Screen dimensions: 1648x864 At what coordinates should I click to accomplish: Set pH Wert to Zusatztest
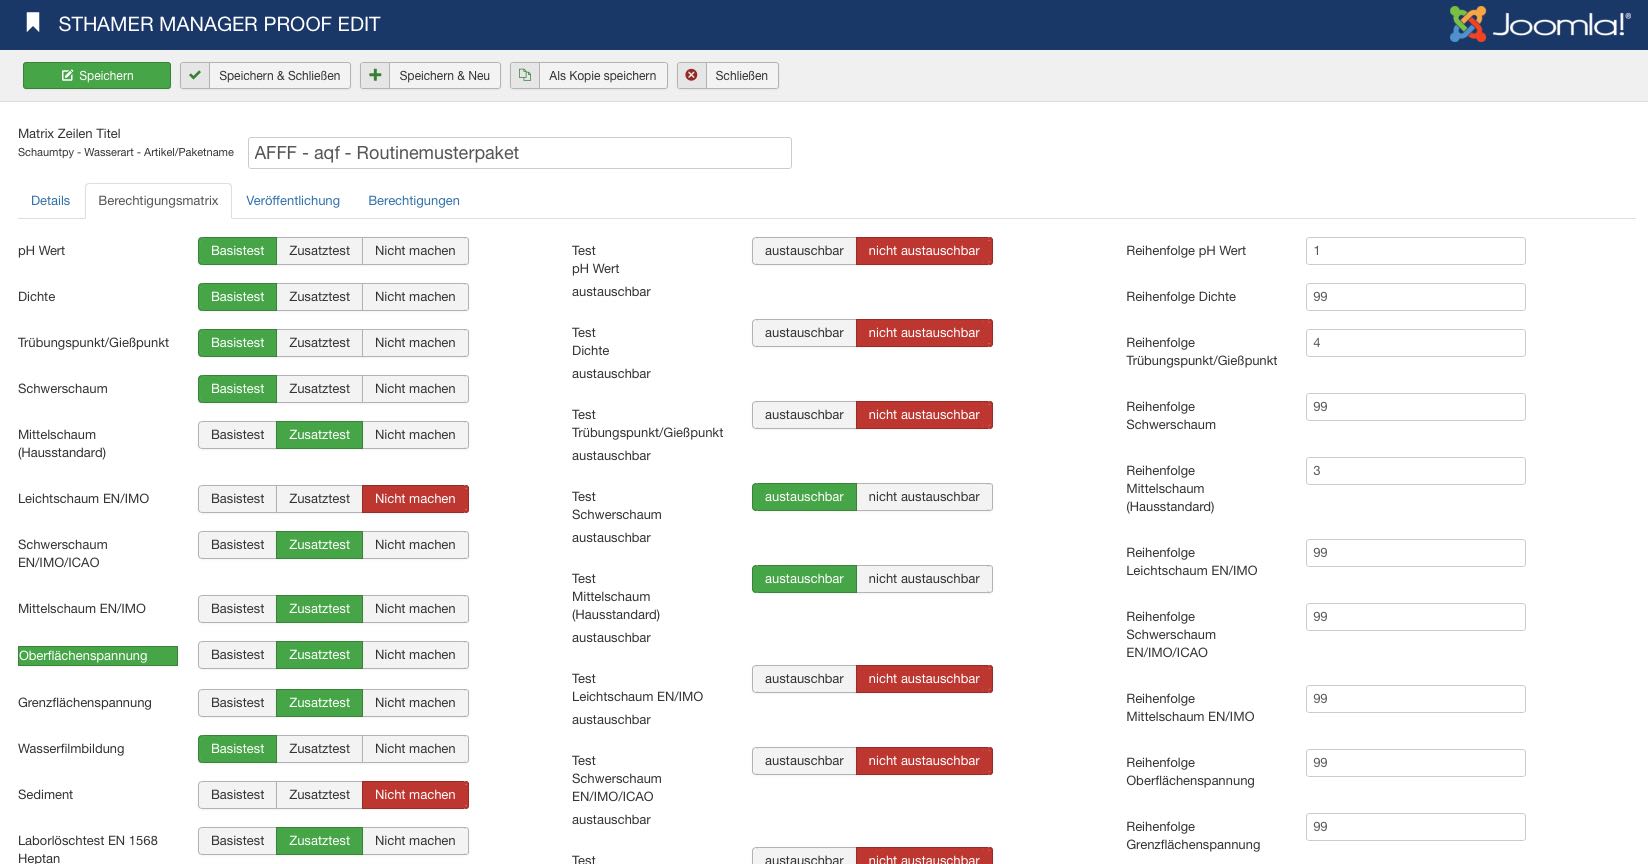(319, 251)
